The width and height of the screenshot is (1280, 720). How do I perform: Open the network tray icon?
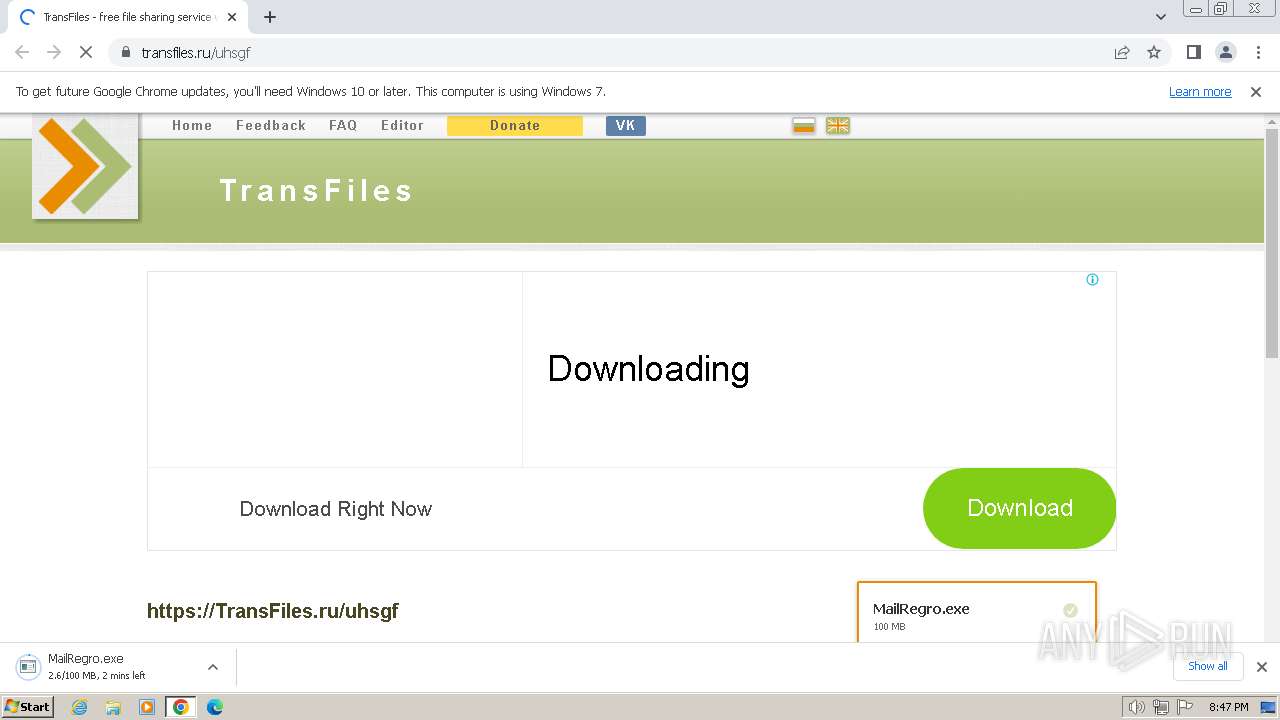pos(1161,707)
